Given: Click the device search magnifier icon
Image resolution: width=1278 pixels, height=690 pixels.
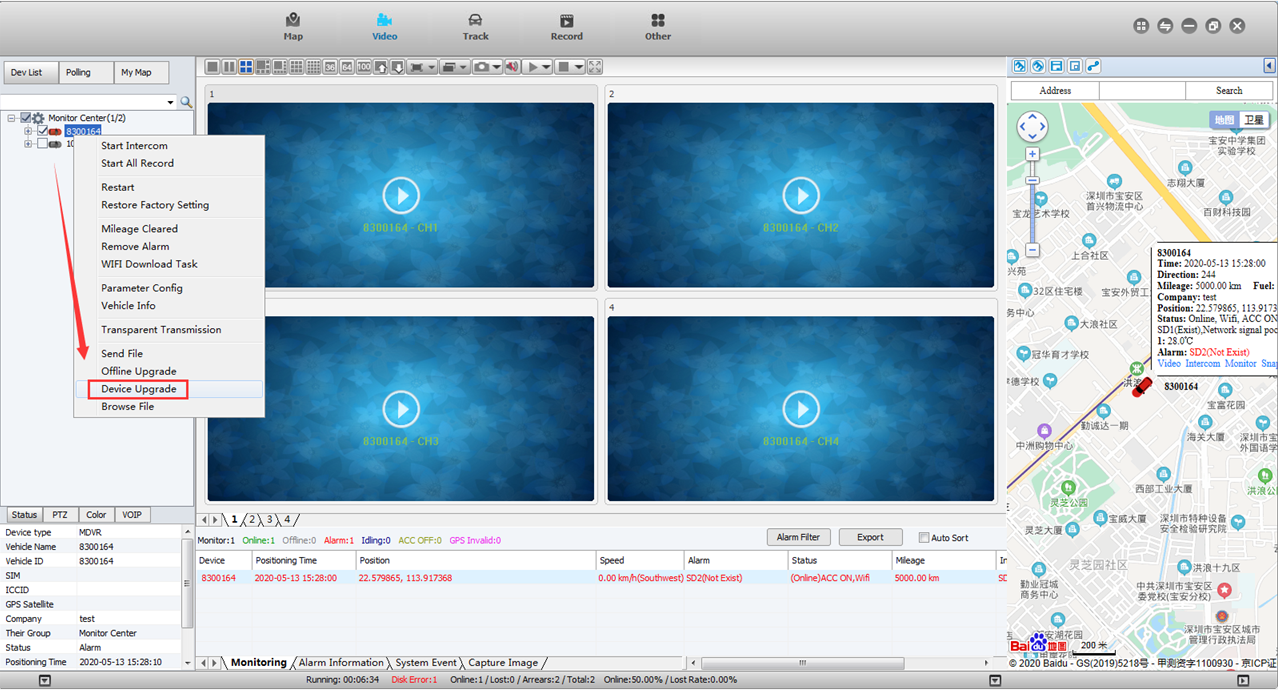Looking at the screenshot, I should tap(186, 102).
